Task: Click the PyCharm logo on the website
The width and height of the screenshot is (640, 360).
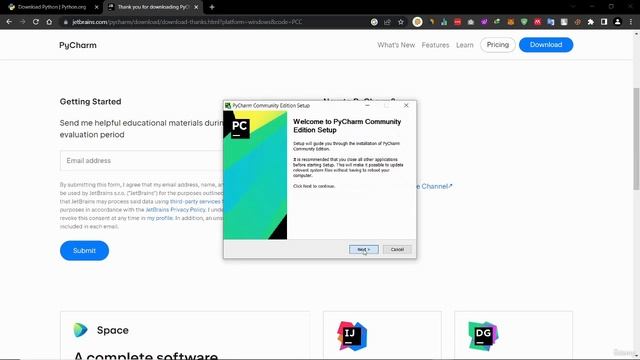Action: (x=78, y=45)
